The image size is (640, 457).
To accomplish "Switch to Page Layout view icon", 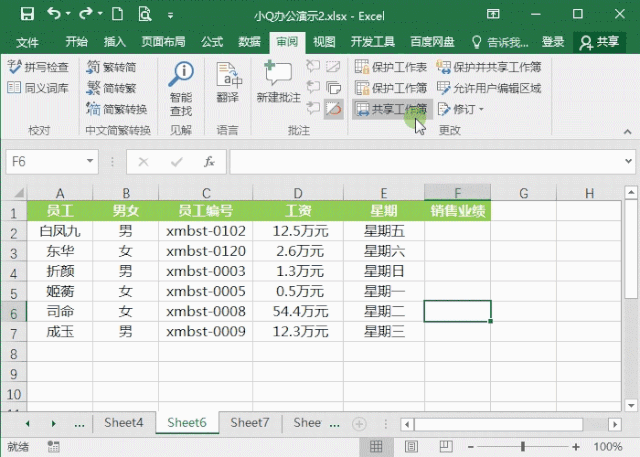I will pyautogui.click(x=411, y=446).
